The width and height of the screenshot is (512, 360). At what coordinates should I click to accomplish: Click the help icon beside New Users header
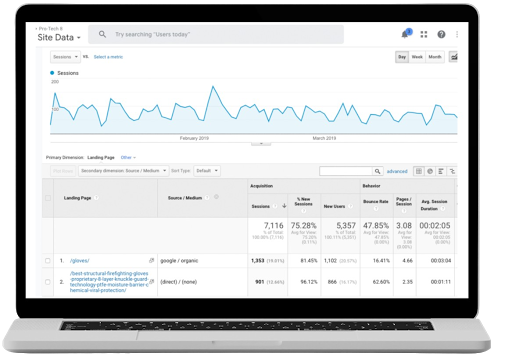350,206
